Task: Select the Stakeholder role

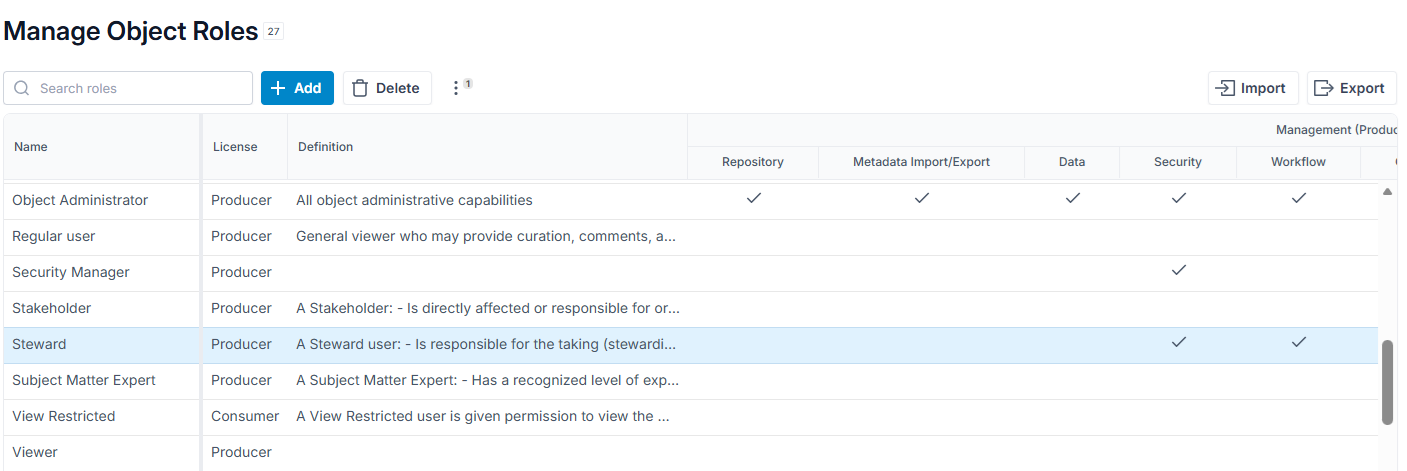Action: (52, 308)
